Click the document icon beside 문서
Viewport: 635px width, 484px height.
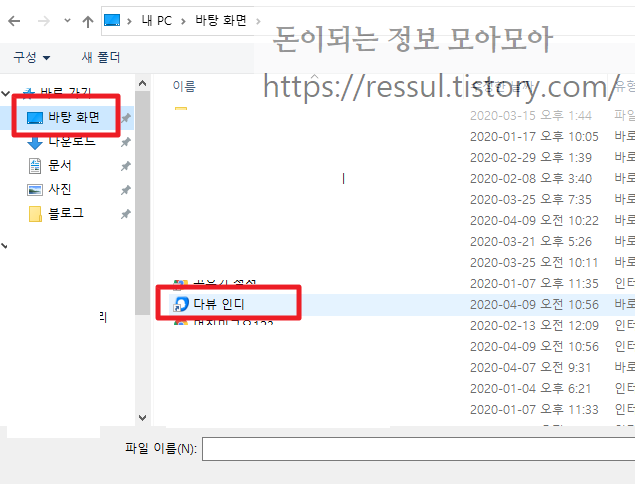[35, 166]
